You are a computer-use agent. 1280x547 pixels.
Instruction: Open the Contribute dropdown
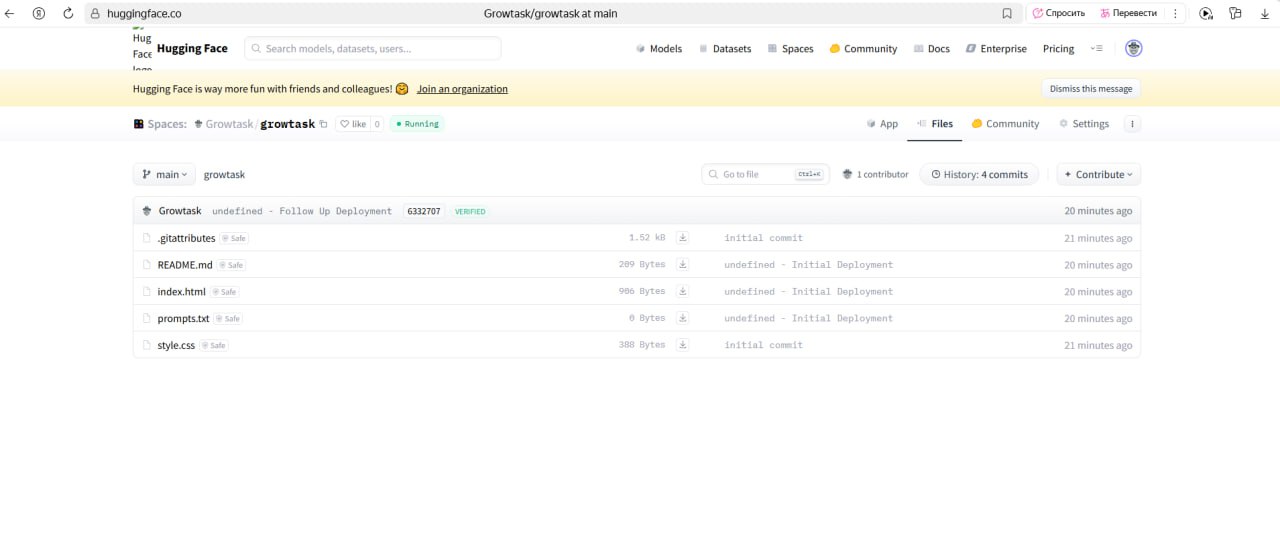tap(1098, 174)
